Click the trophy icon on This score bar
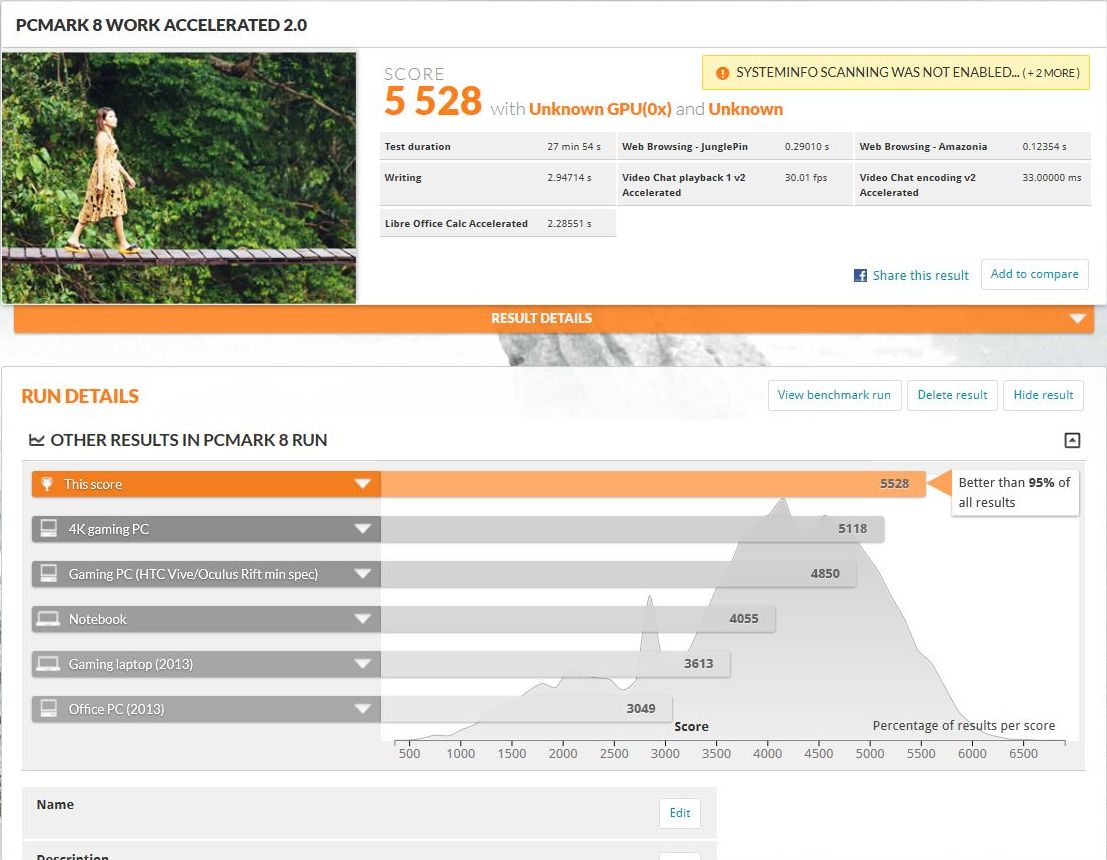Screen dimensions: 1107x860 pyautogui.click(x=46, y=484)
